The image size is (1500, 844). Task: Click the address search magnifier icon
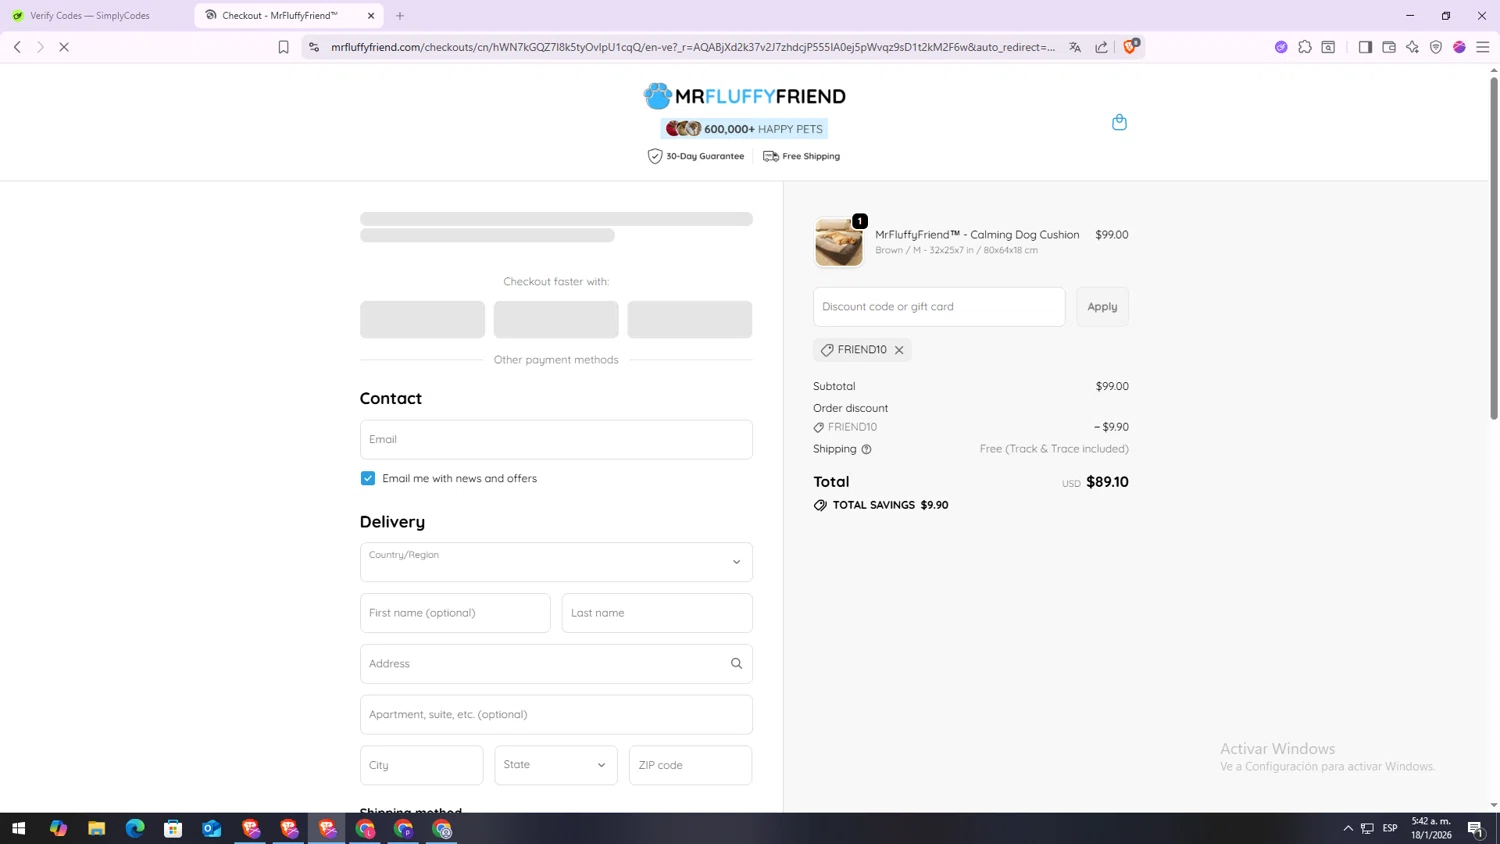tap(736, 663)
